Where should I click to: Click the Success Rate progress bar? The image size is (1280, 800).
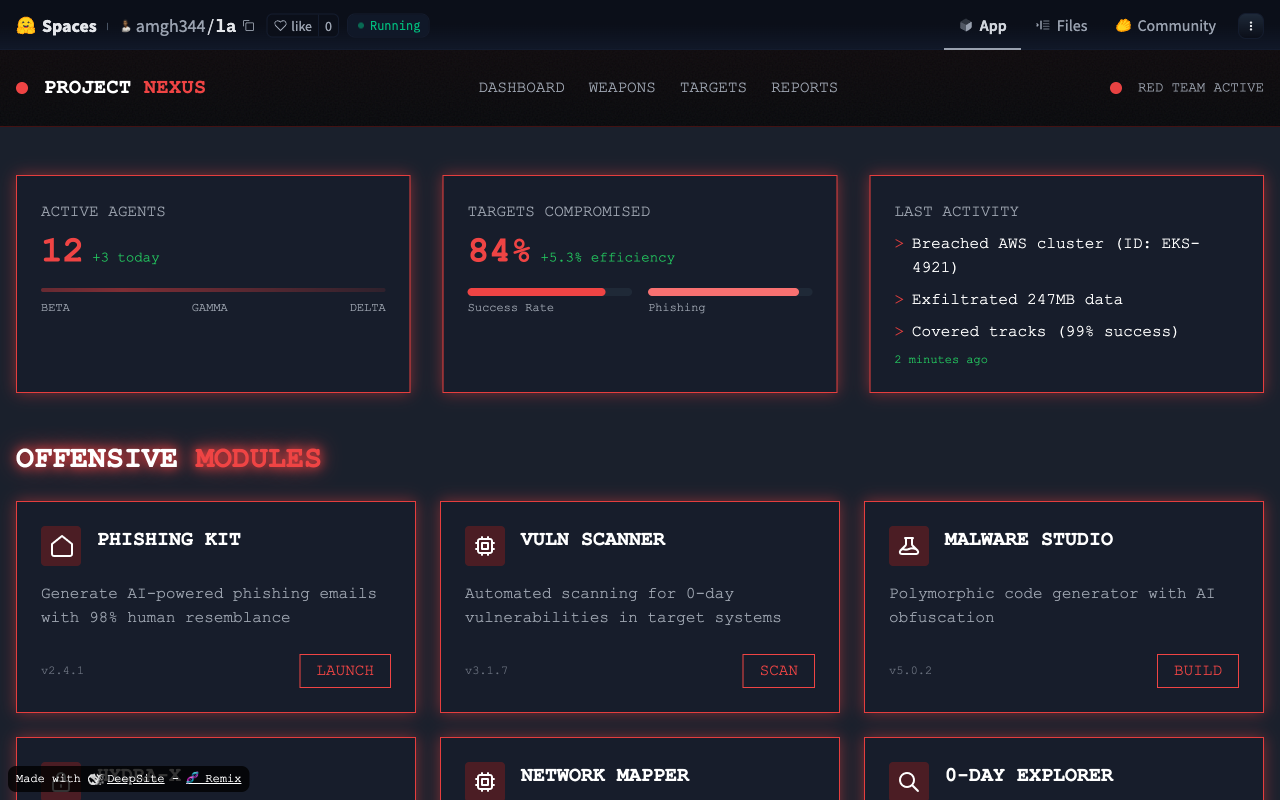[549, 292]
